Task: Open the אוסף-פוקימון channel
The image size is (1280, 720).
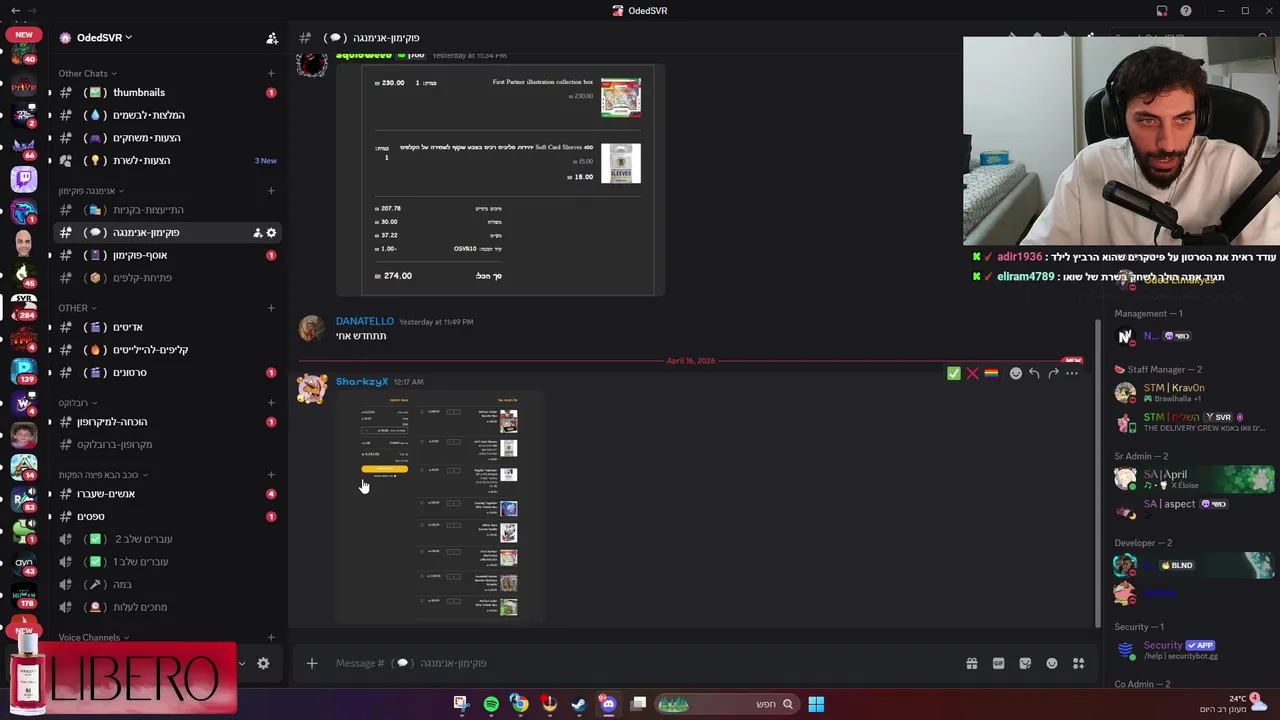Action: [167, 255]
